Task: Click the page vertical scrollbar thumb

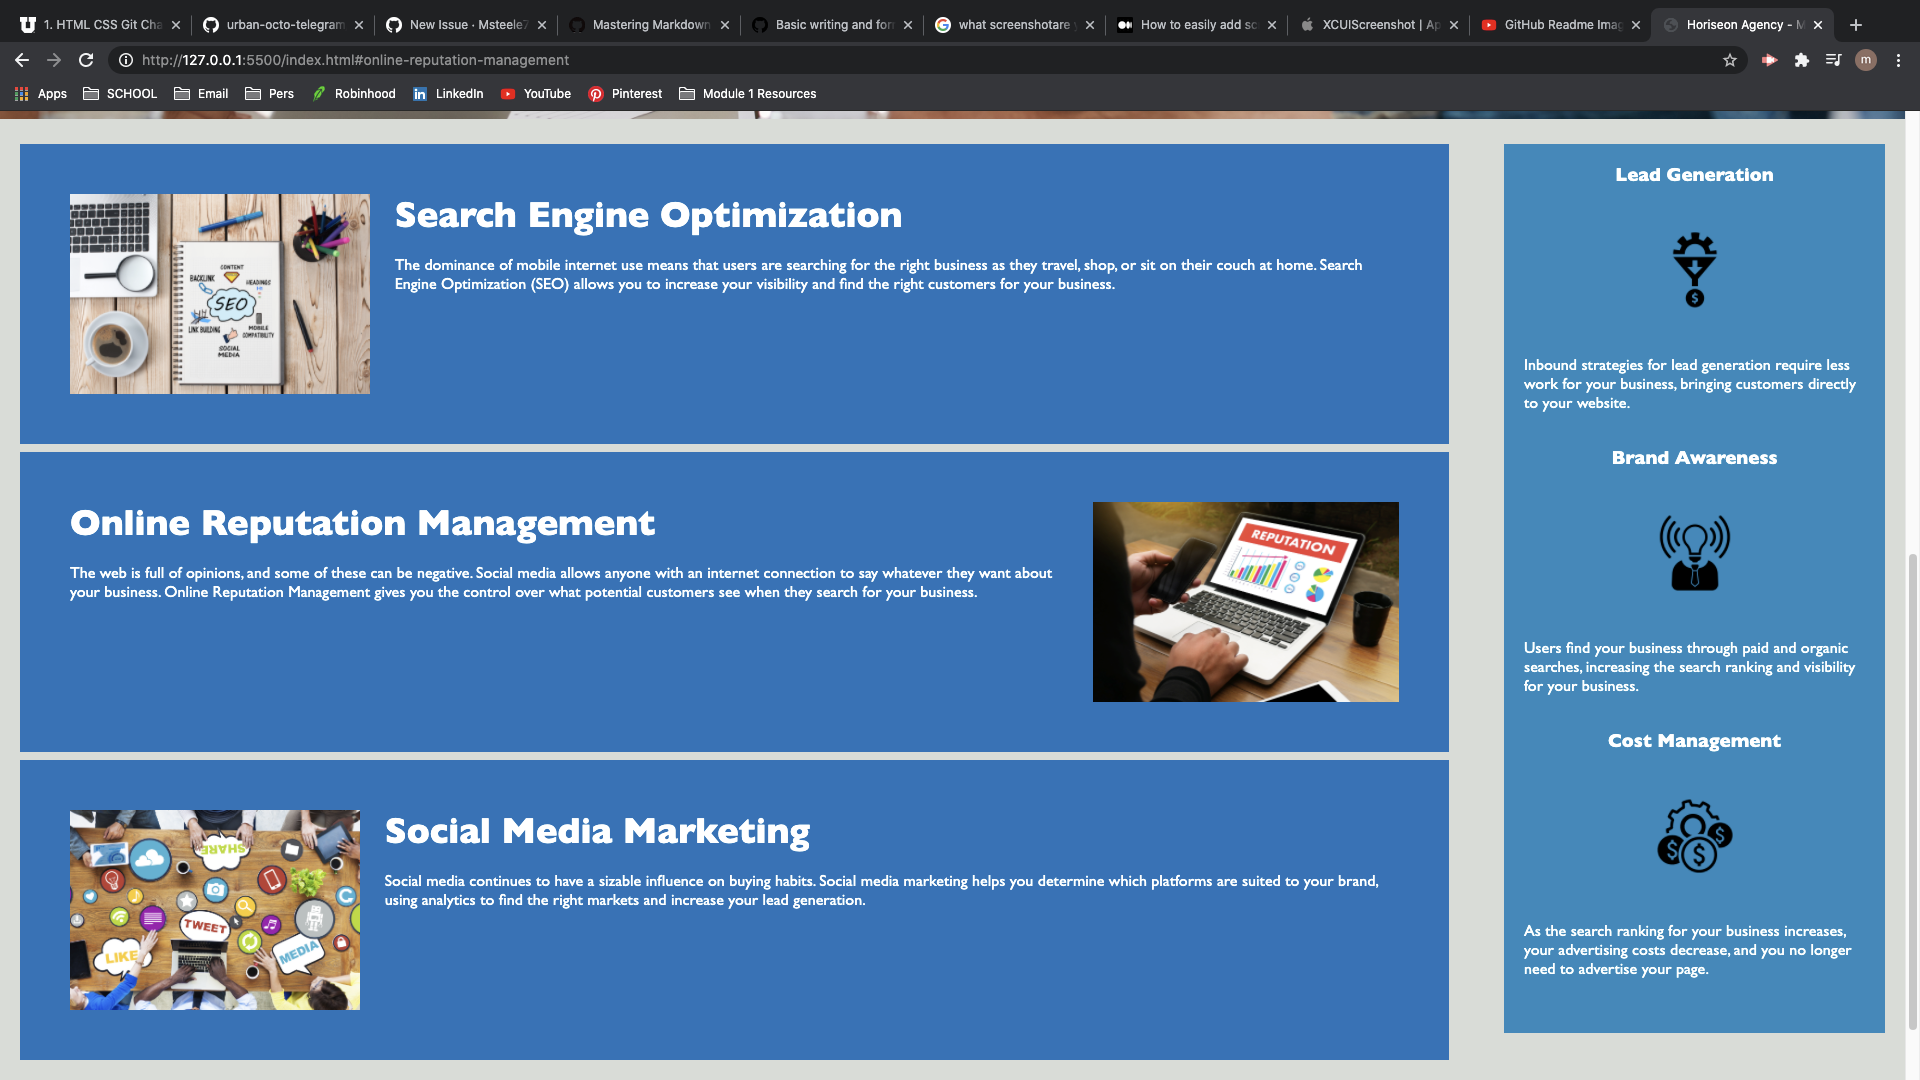Action: coord(1913,790)
